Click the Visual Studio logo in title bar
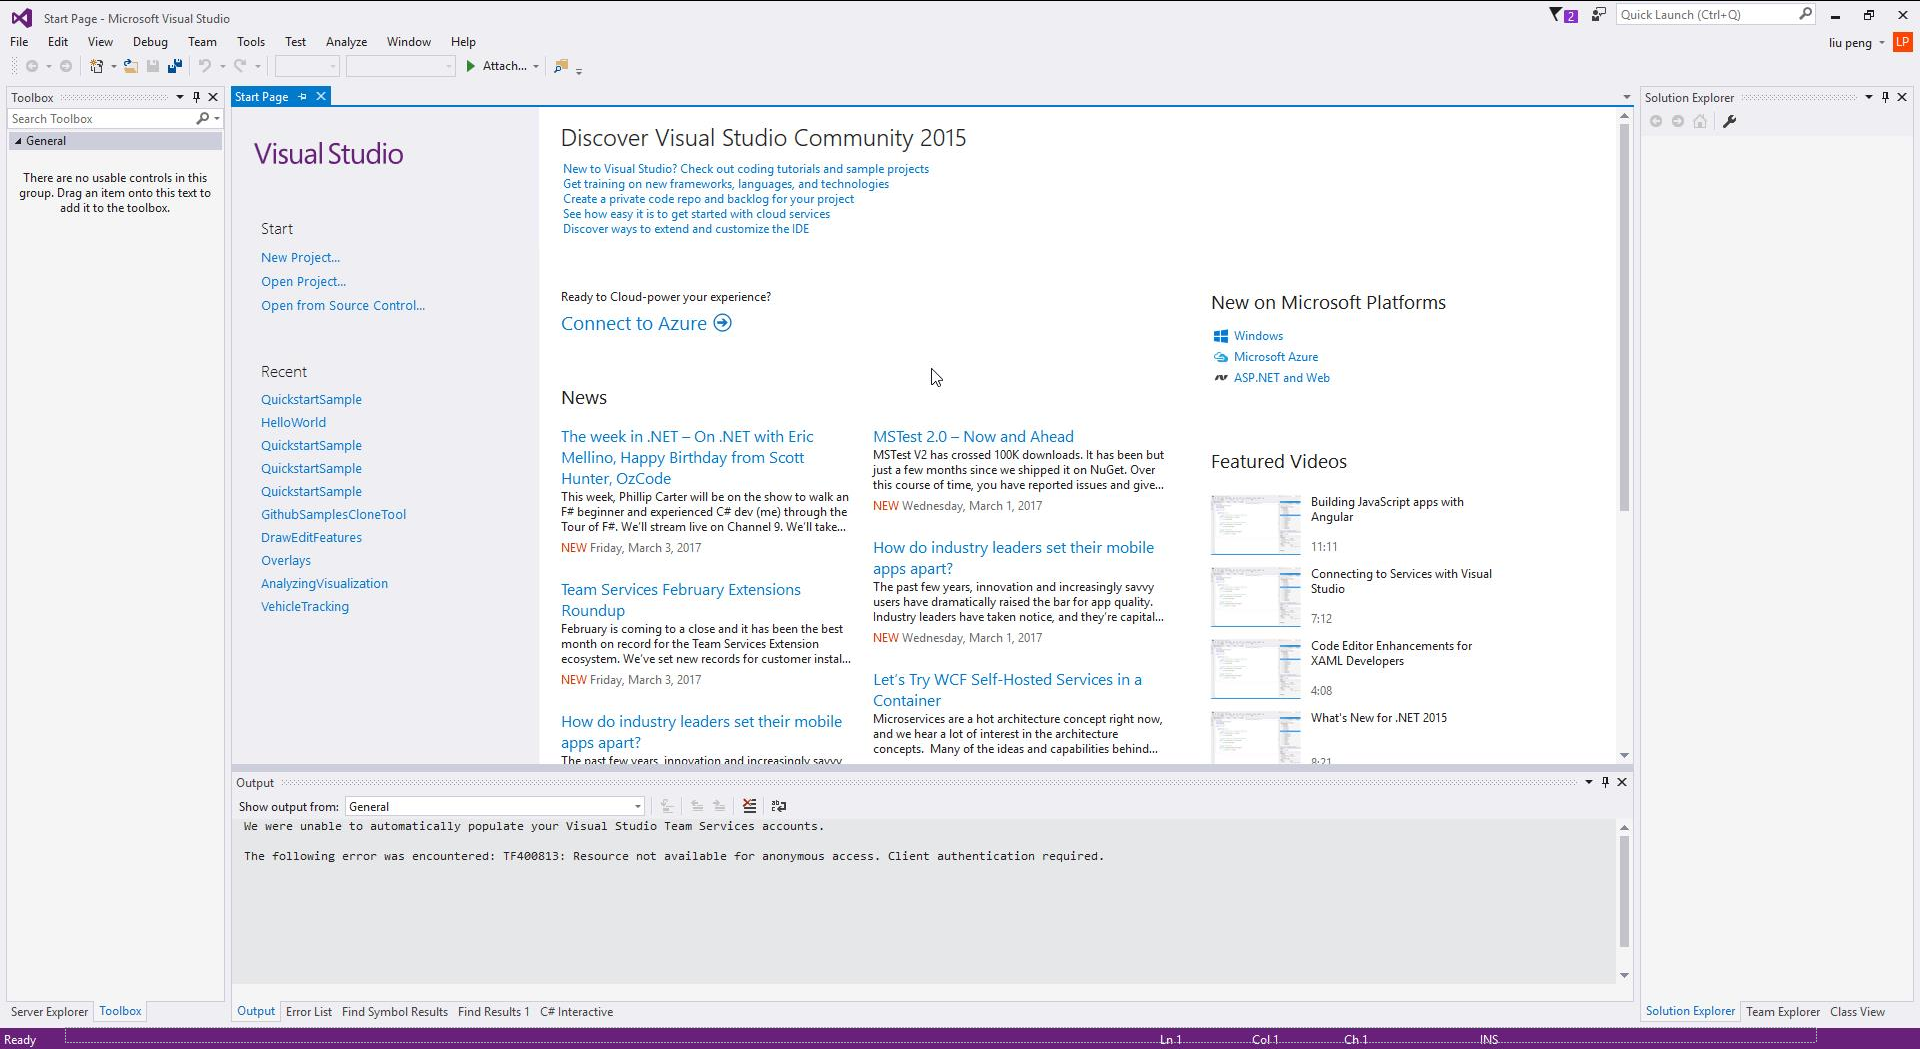Screen dimensions: 1920x1049 21,18
